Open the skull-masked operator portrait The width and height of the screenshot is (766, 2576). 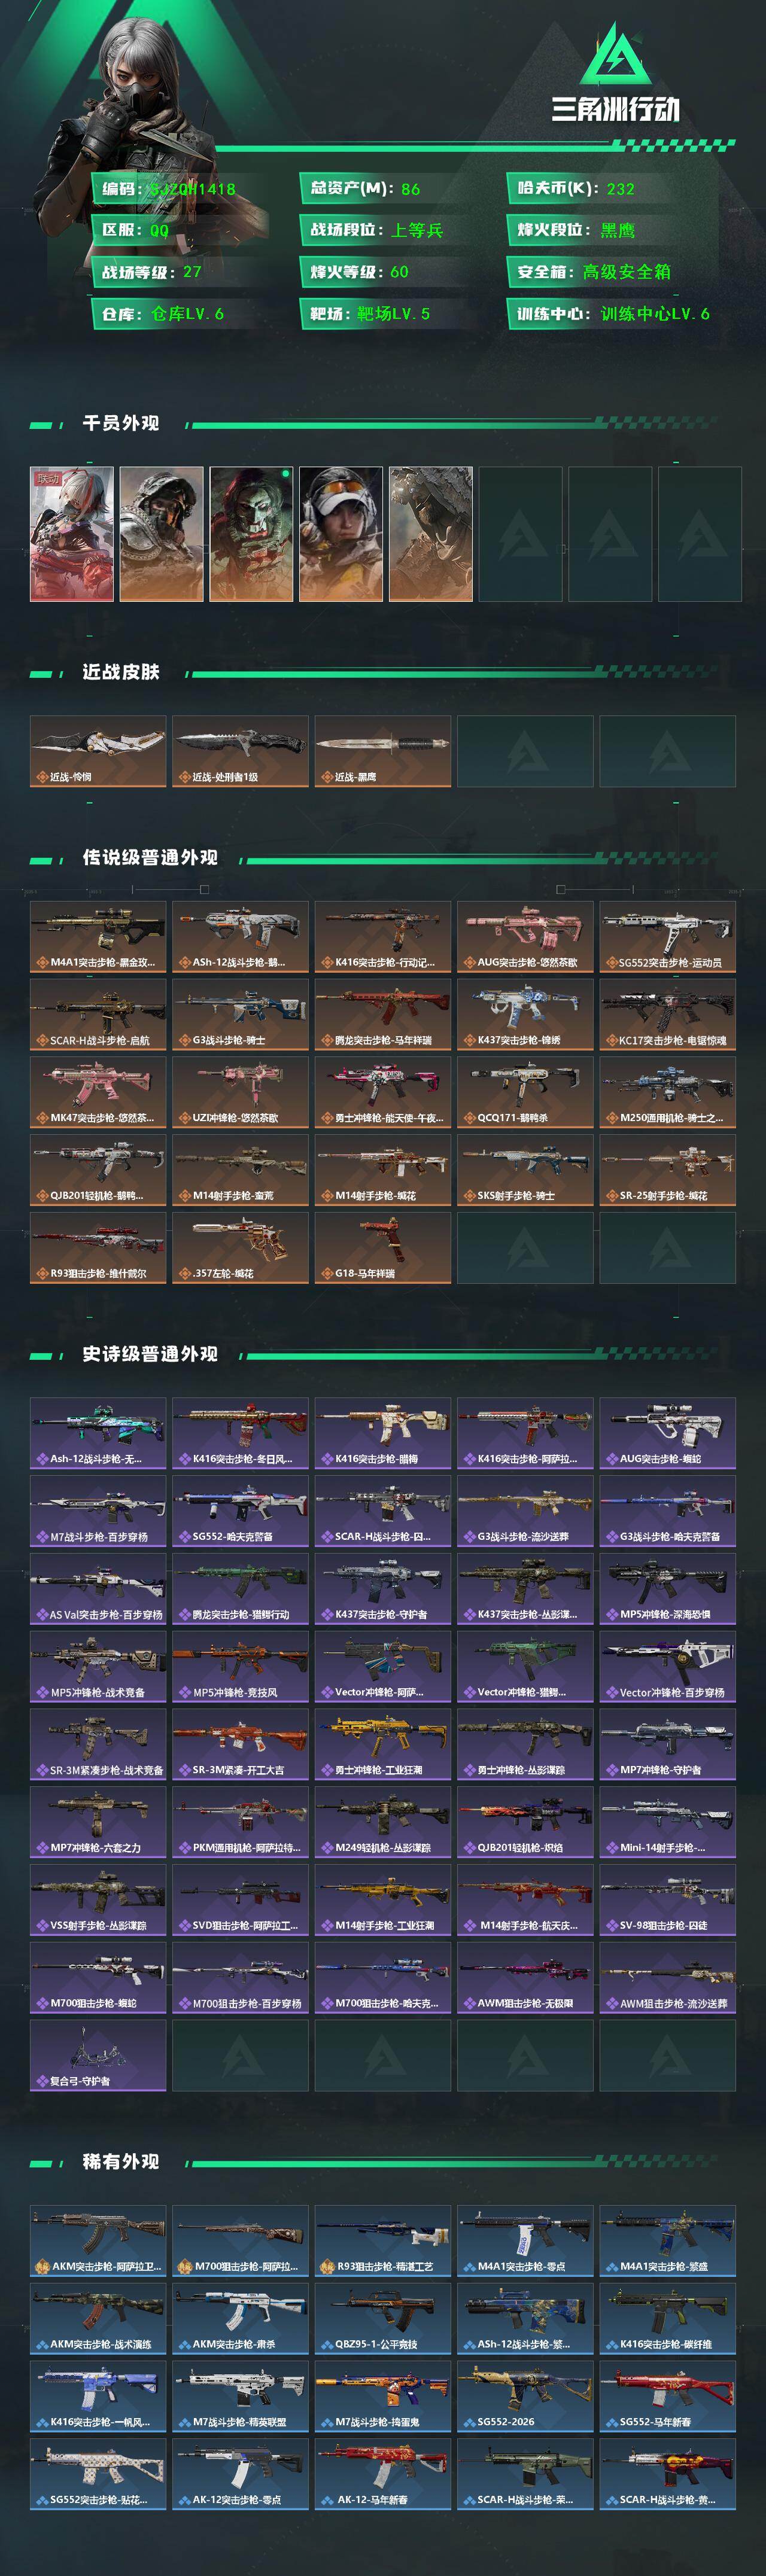click(x=251, y=534)
